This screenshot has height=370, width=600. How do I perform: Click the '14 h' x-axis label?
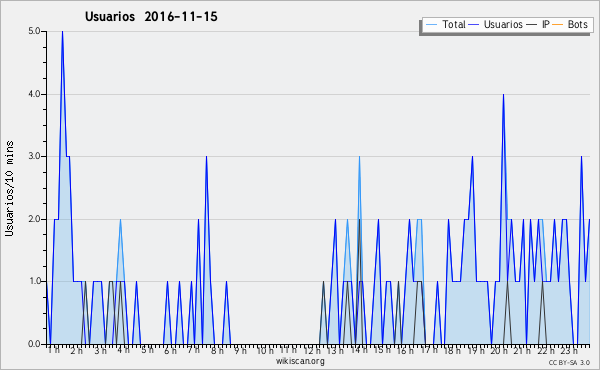point(359,350)
